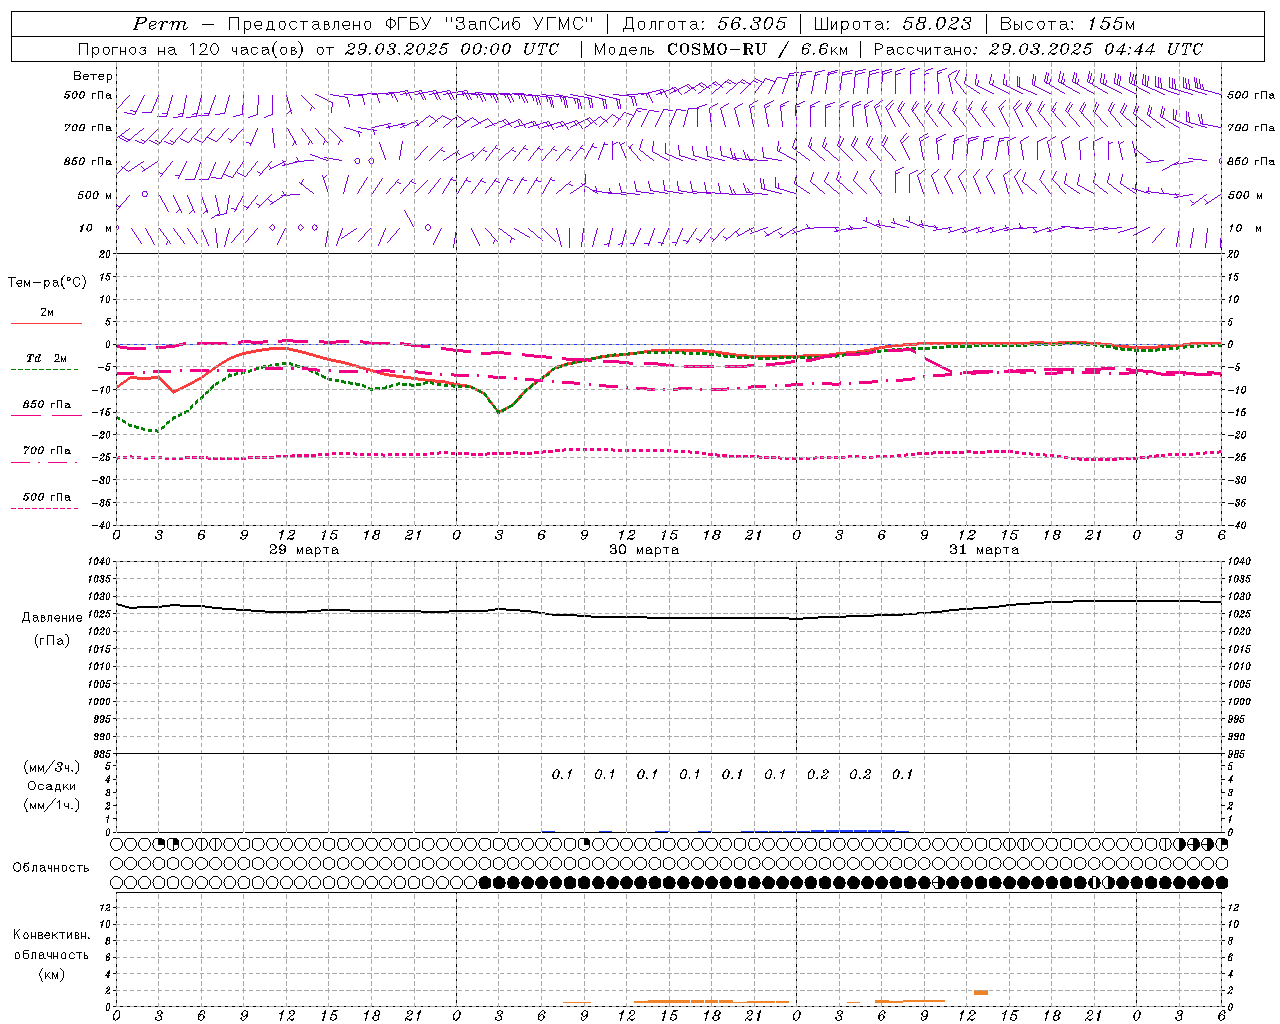Click the 'Perm' station title
1280x1024 pixels.
click(160, 24)
